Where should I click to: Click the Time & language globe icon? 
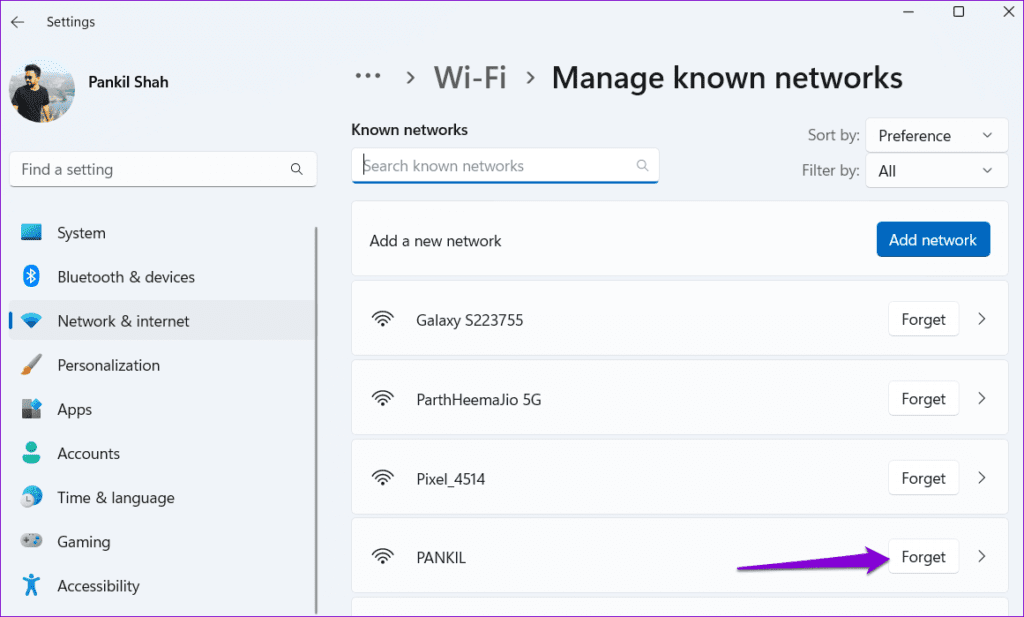coord(31,497)
